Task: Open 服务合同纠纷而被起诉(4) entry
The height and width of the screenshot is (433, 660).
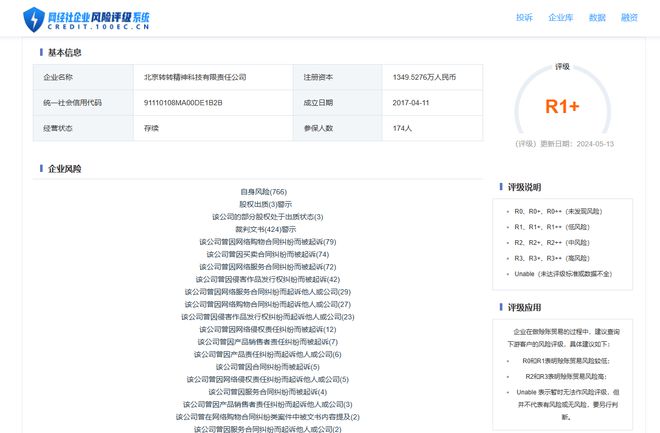Action: tap(268, 392)
